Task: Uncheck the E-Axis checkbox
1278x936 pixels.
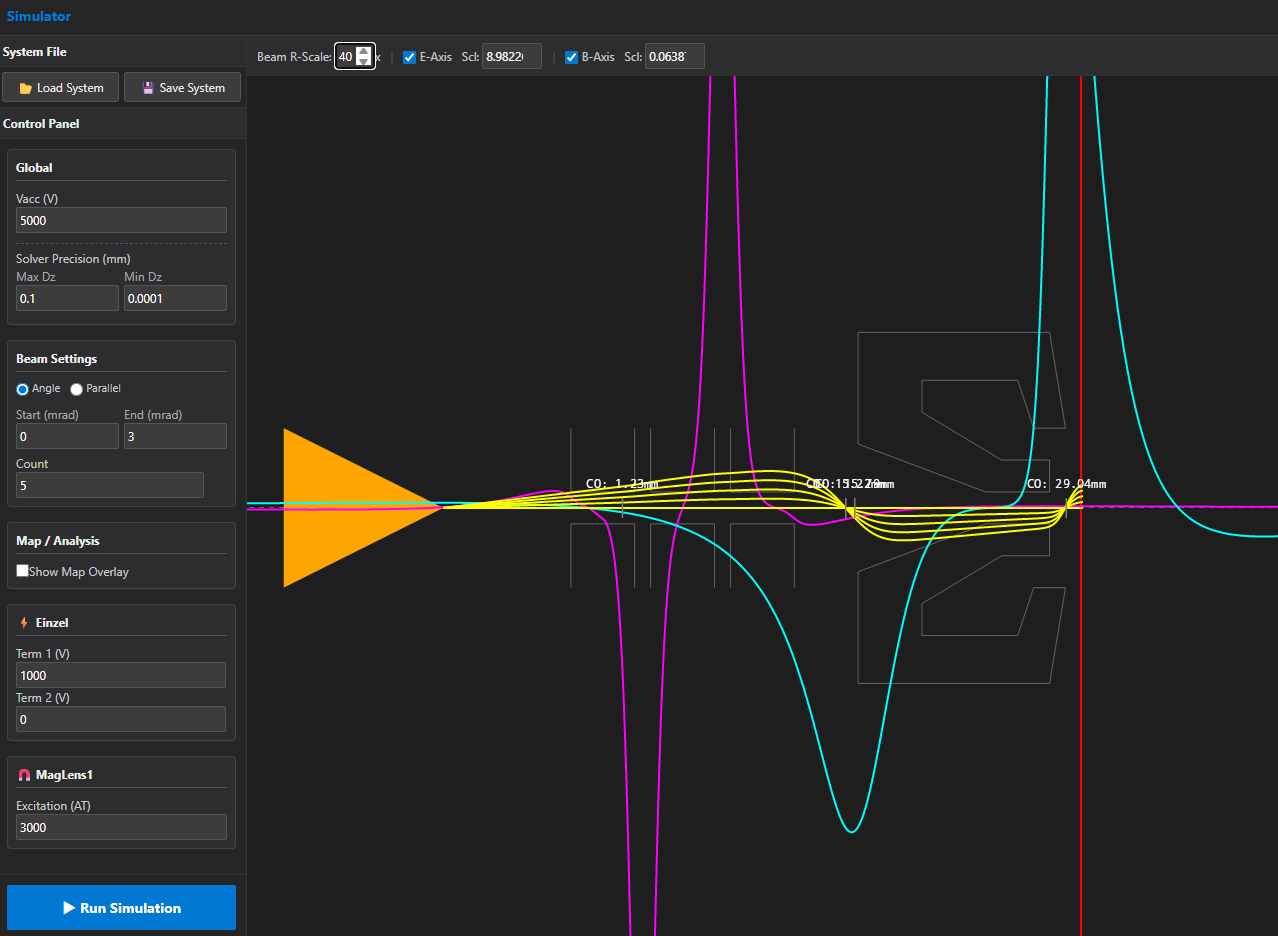Action: click(409, 57)
